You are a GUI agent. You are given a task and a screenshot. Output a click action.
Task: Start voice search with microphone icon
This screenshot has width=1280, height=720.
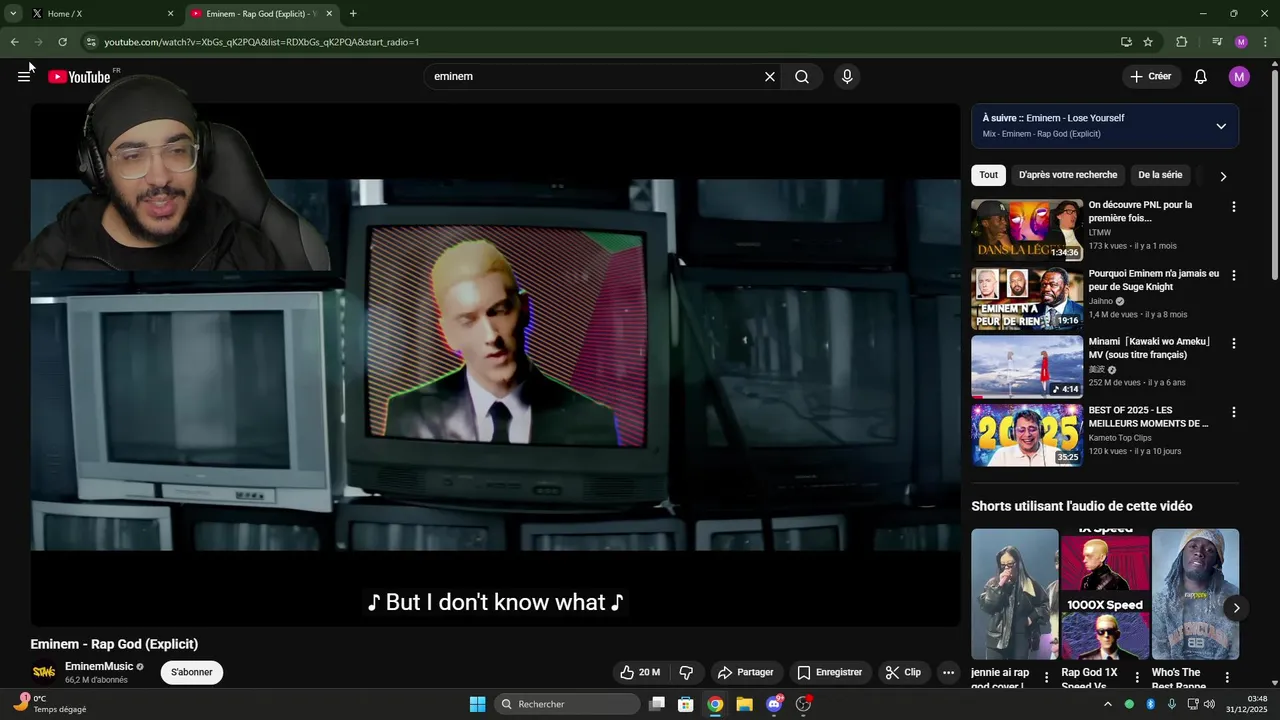(847, 77)
